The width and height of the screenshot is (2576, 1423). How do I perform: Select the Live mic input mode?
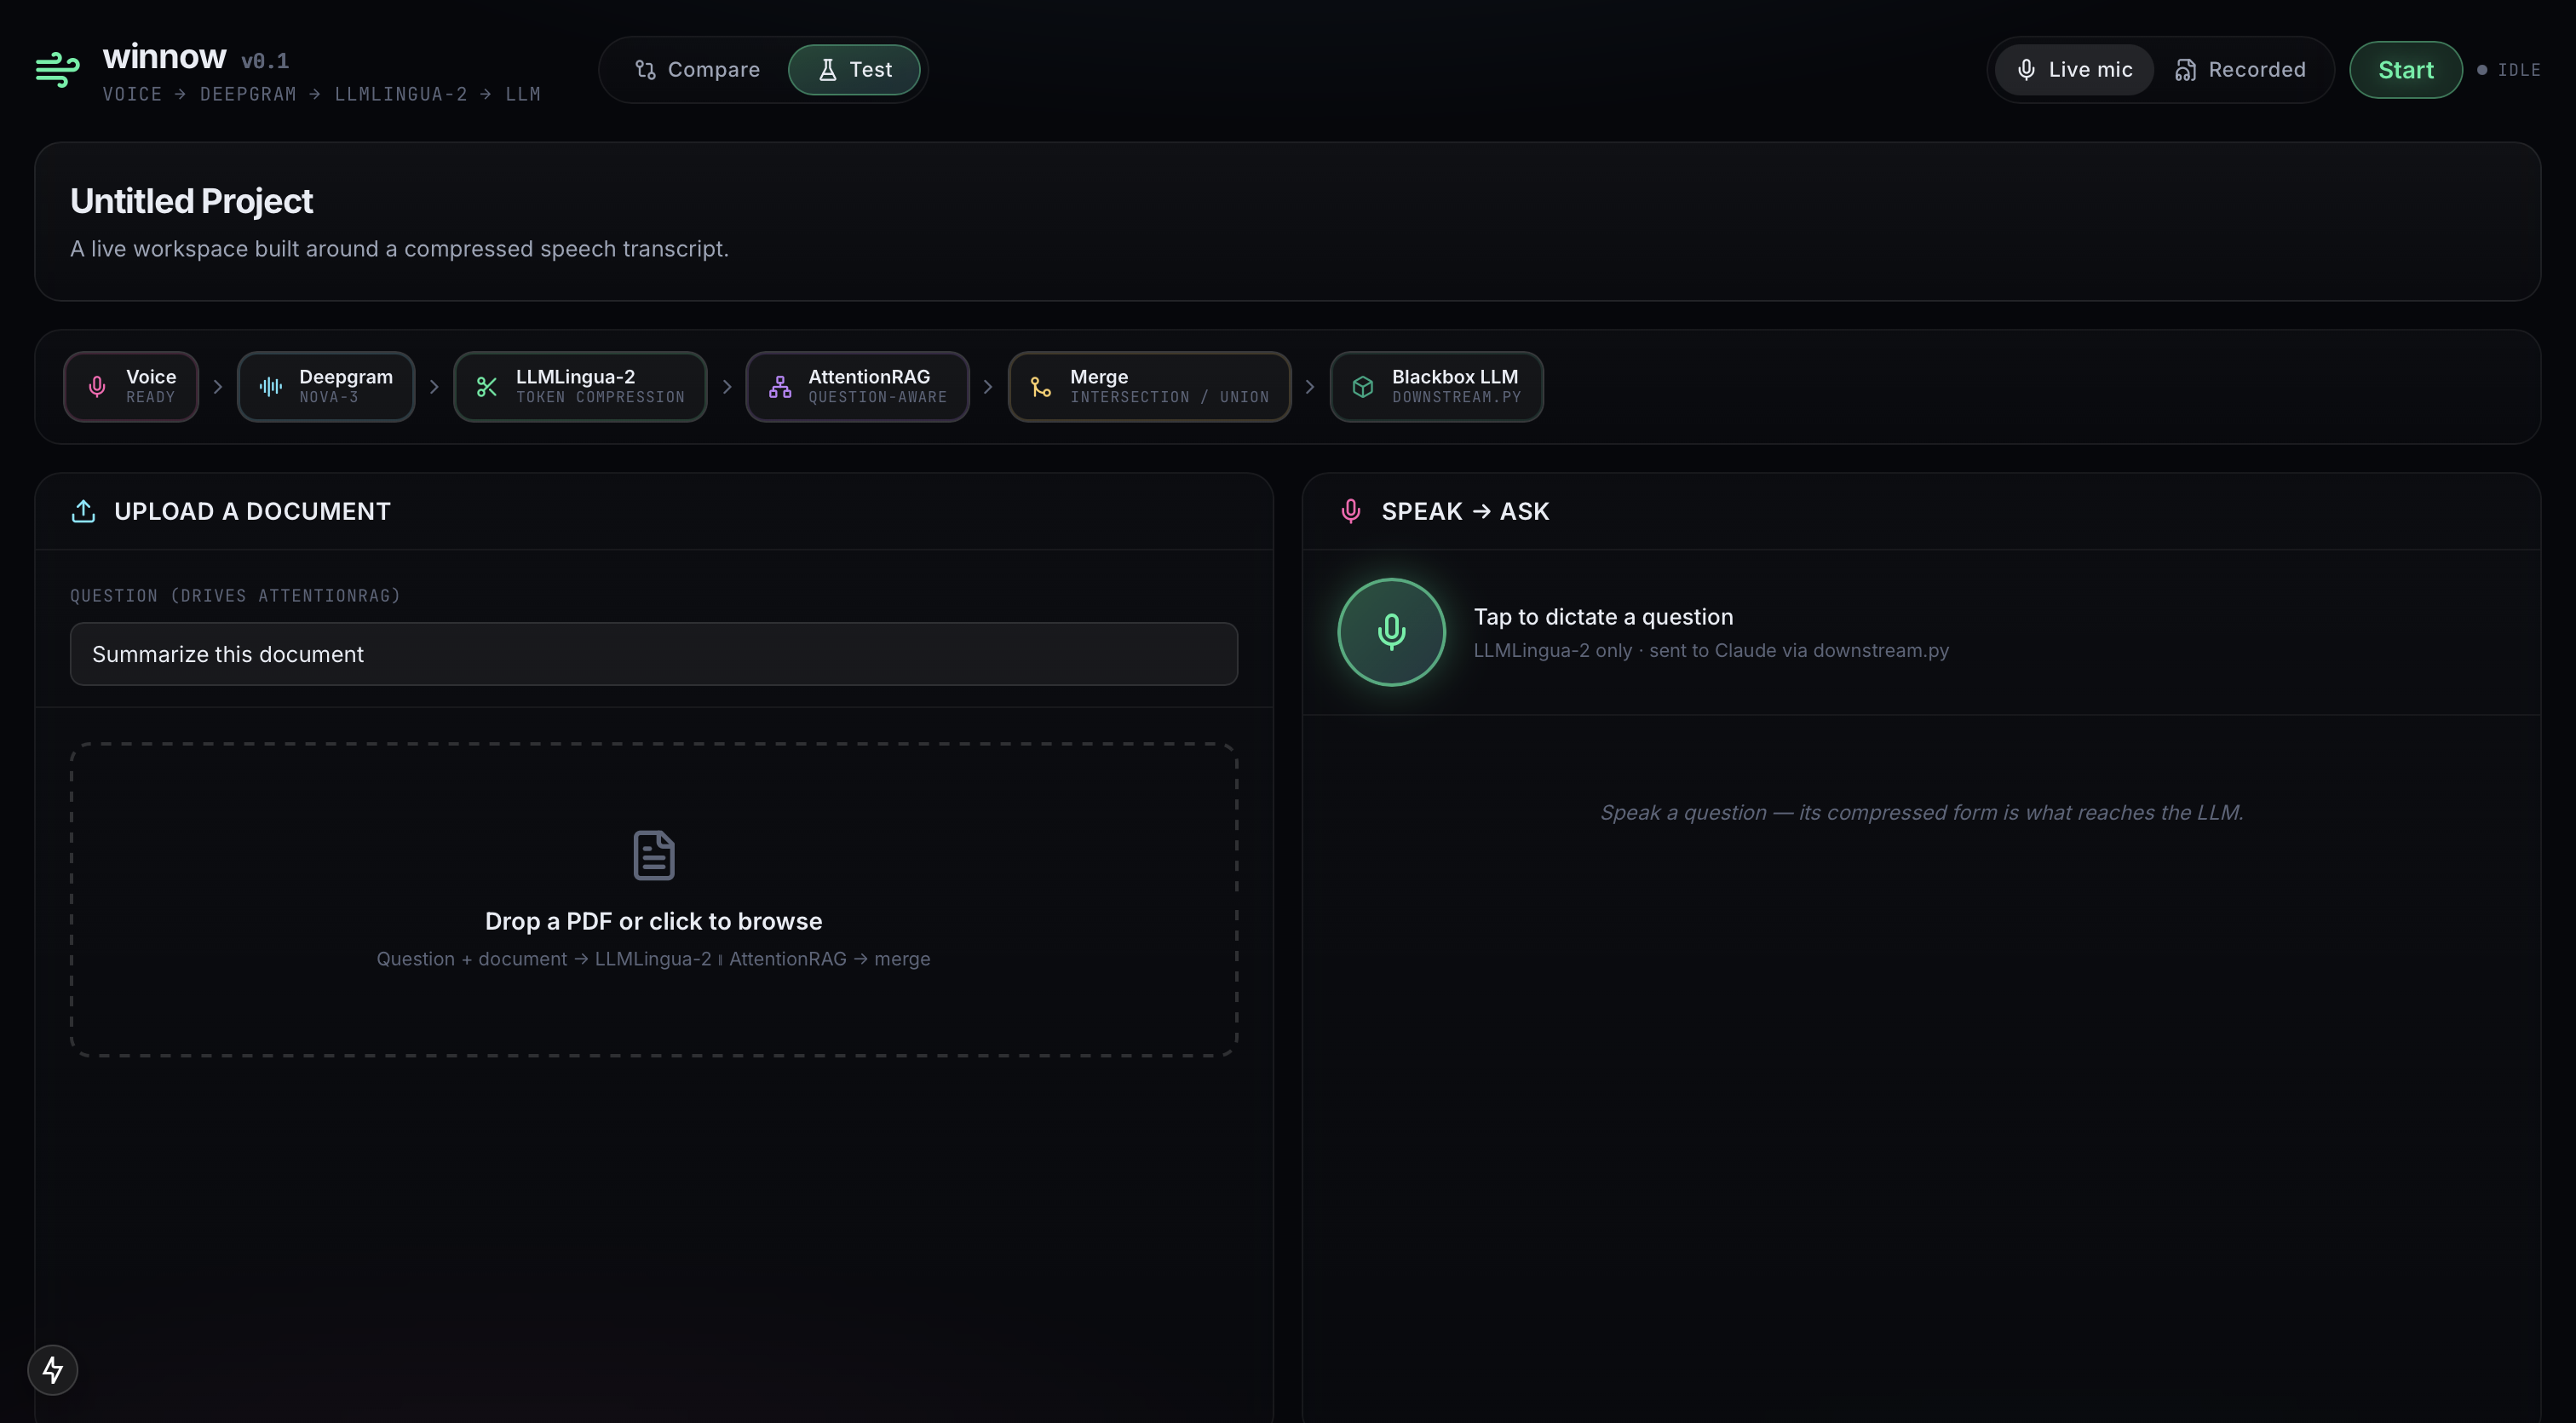(2074, 70)
